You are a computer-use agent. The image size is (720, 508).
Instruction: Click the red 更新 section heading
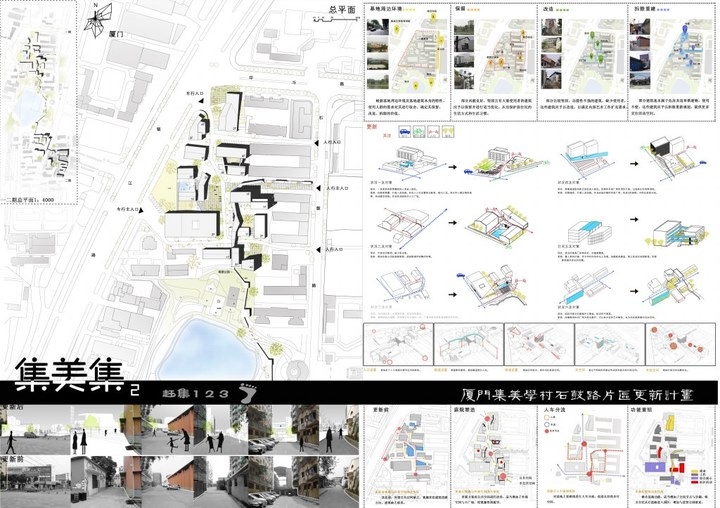[x=371, y=126]
